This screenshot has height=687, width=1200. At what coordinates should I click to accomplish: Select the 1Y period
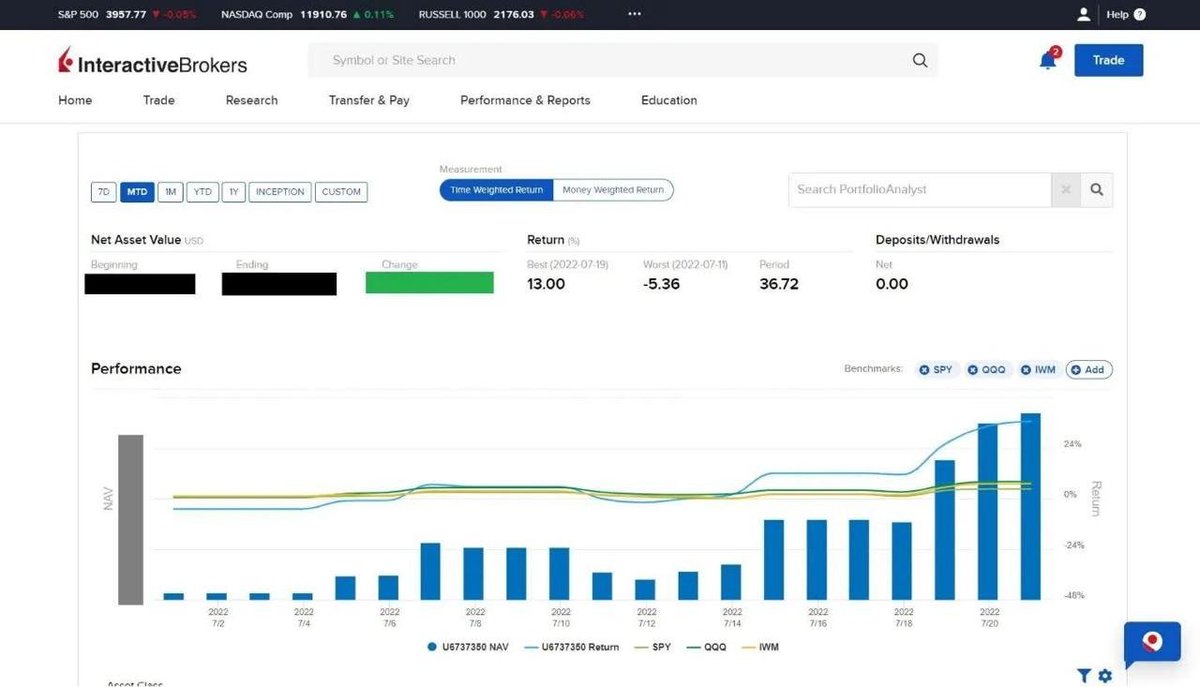[x=234, y=192]
